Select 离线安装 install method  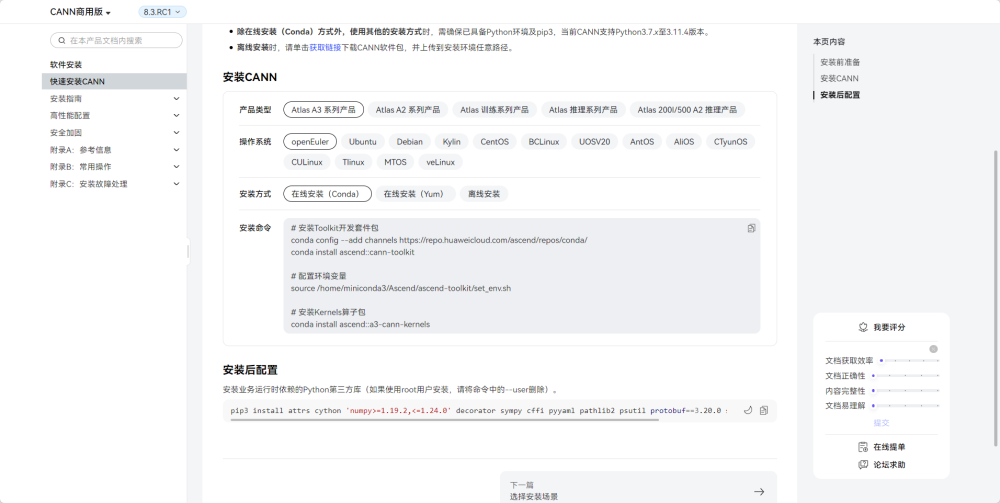coord(484,194)
